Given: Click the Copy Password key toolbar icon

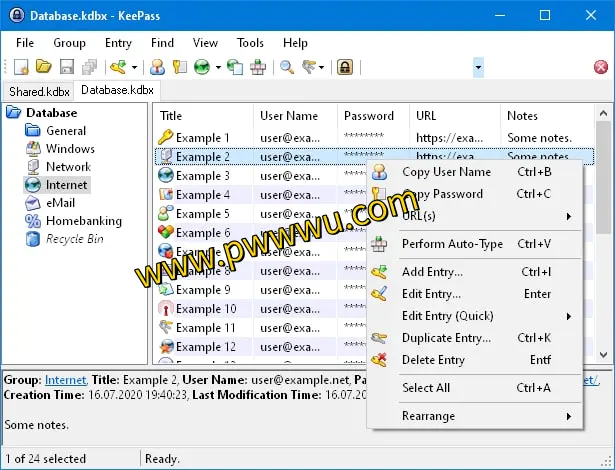Looking at the screenshot, I should pos(180,67).
